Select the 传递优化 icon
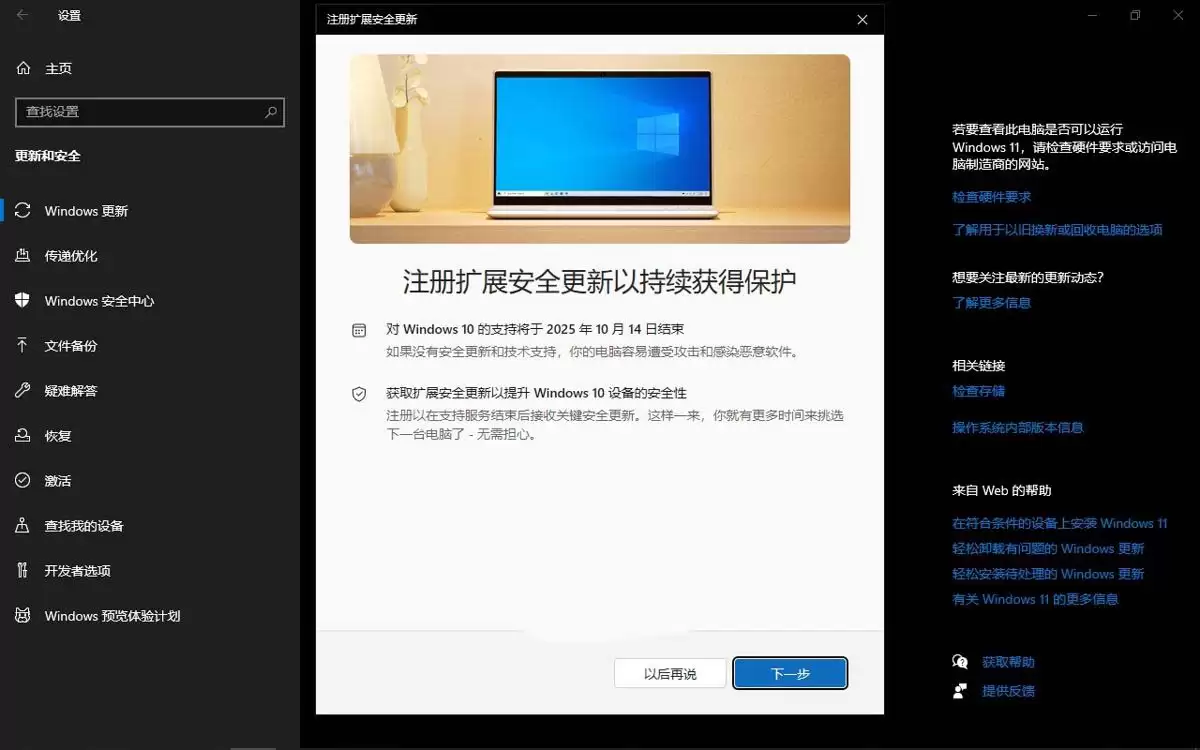The height and width of the screenshot is (750, 1200). tap(23, 256)
